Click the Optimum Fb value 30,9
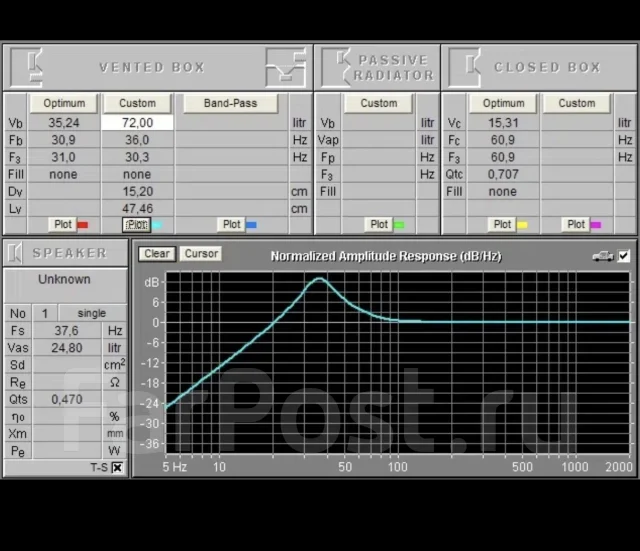The image size is (640, 551). pos(64,140)
